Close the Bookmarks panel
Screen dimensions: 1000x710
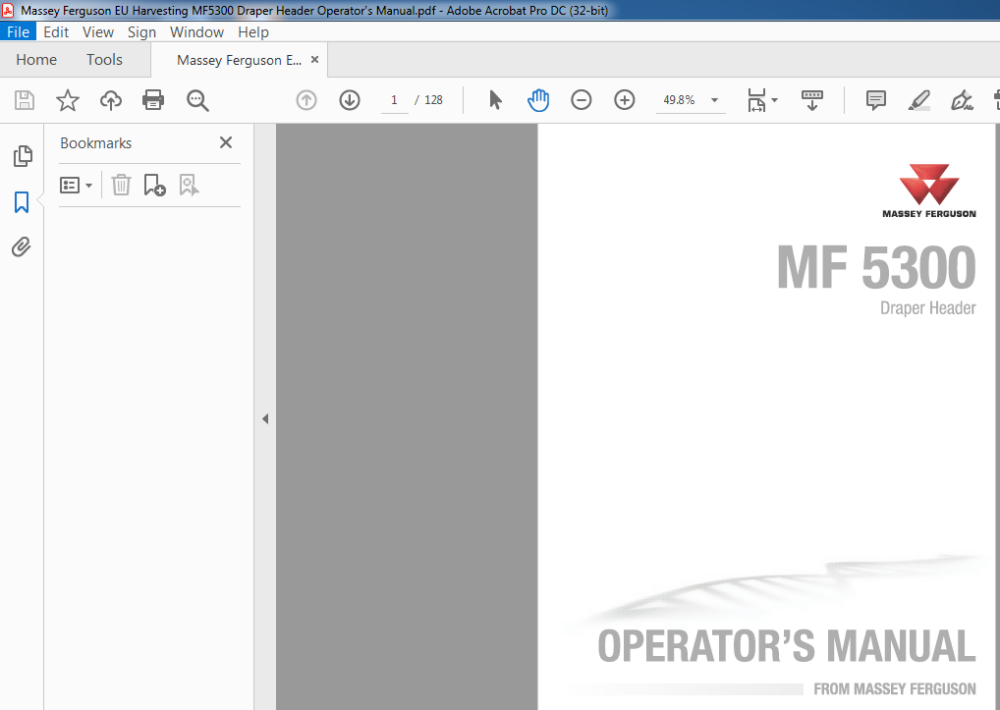(226, 143)
